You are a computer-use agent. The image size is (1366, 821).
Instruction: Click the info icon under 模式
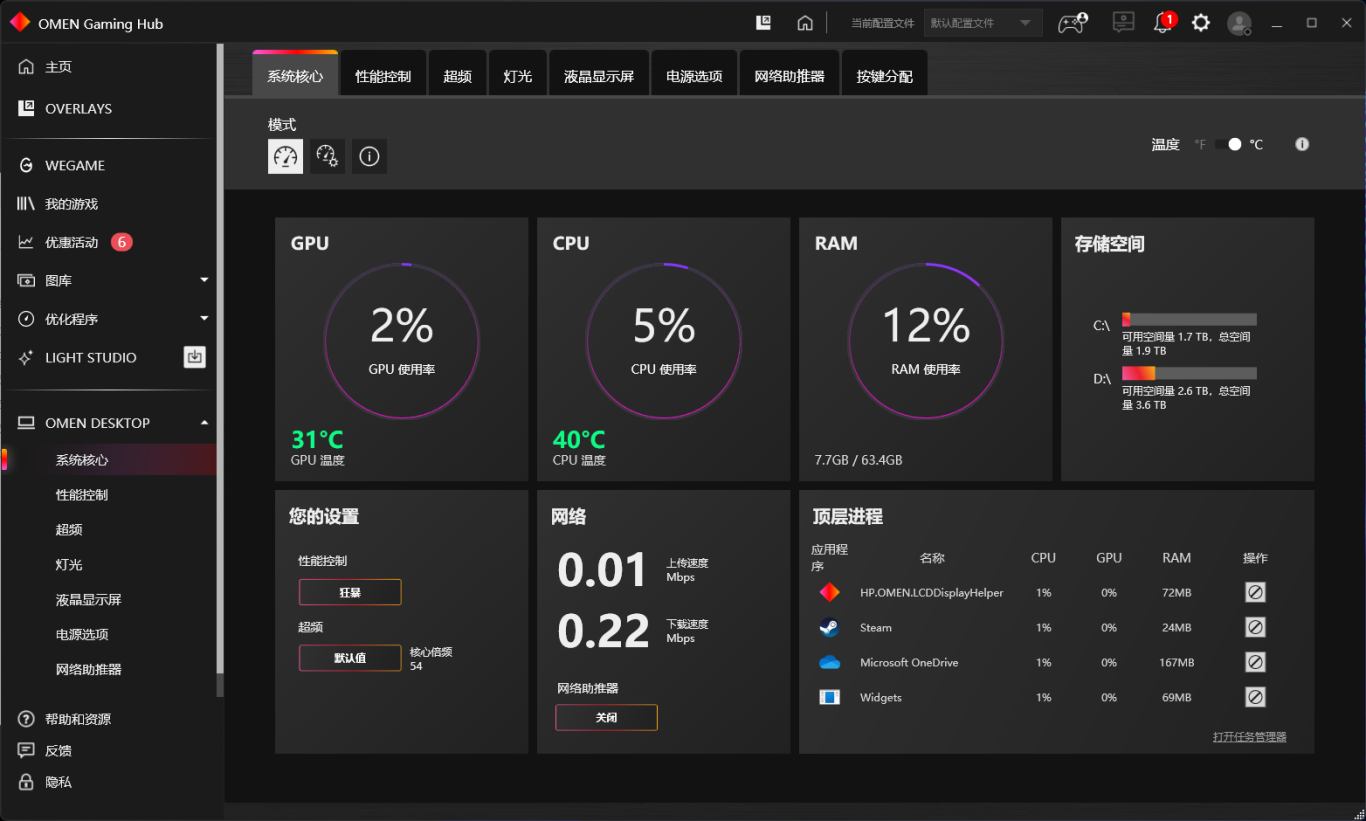(369, 156)
